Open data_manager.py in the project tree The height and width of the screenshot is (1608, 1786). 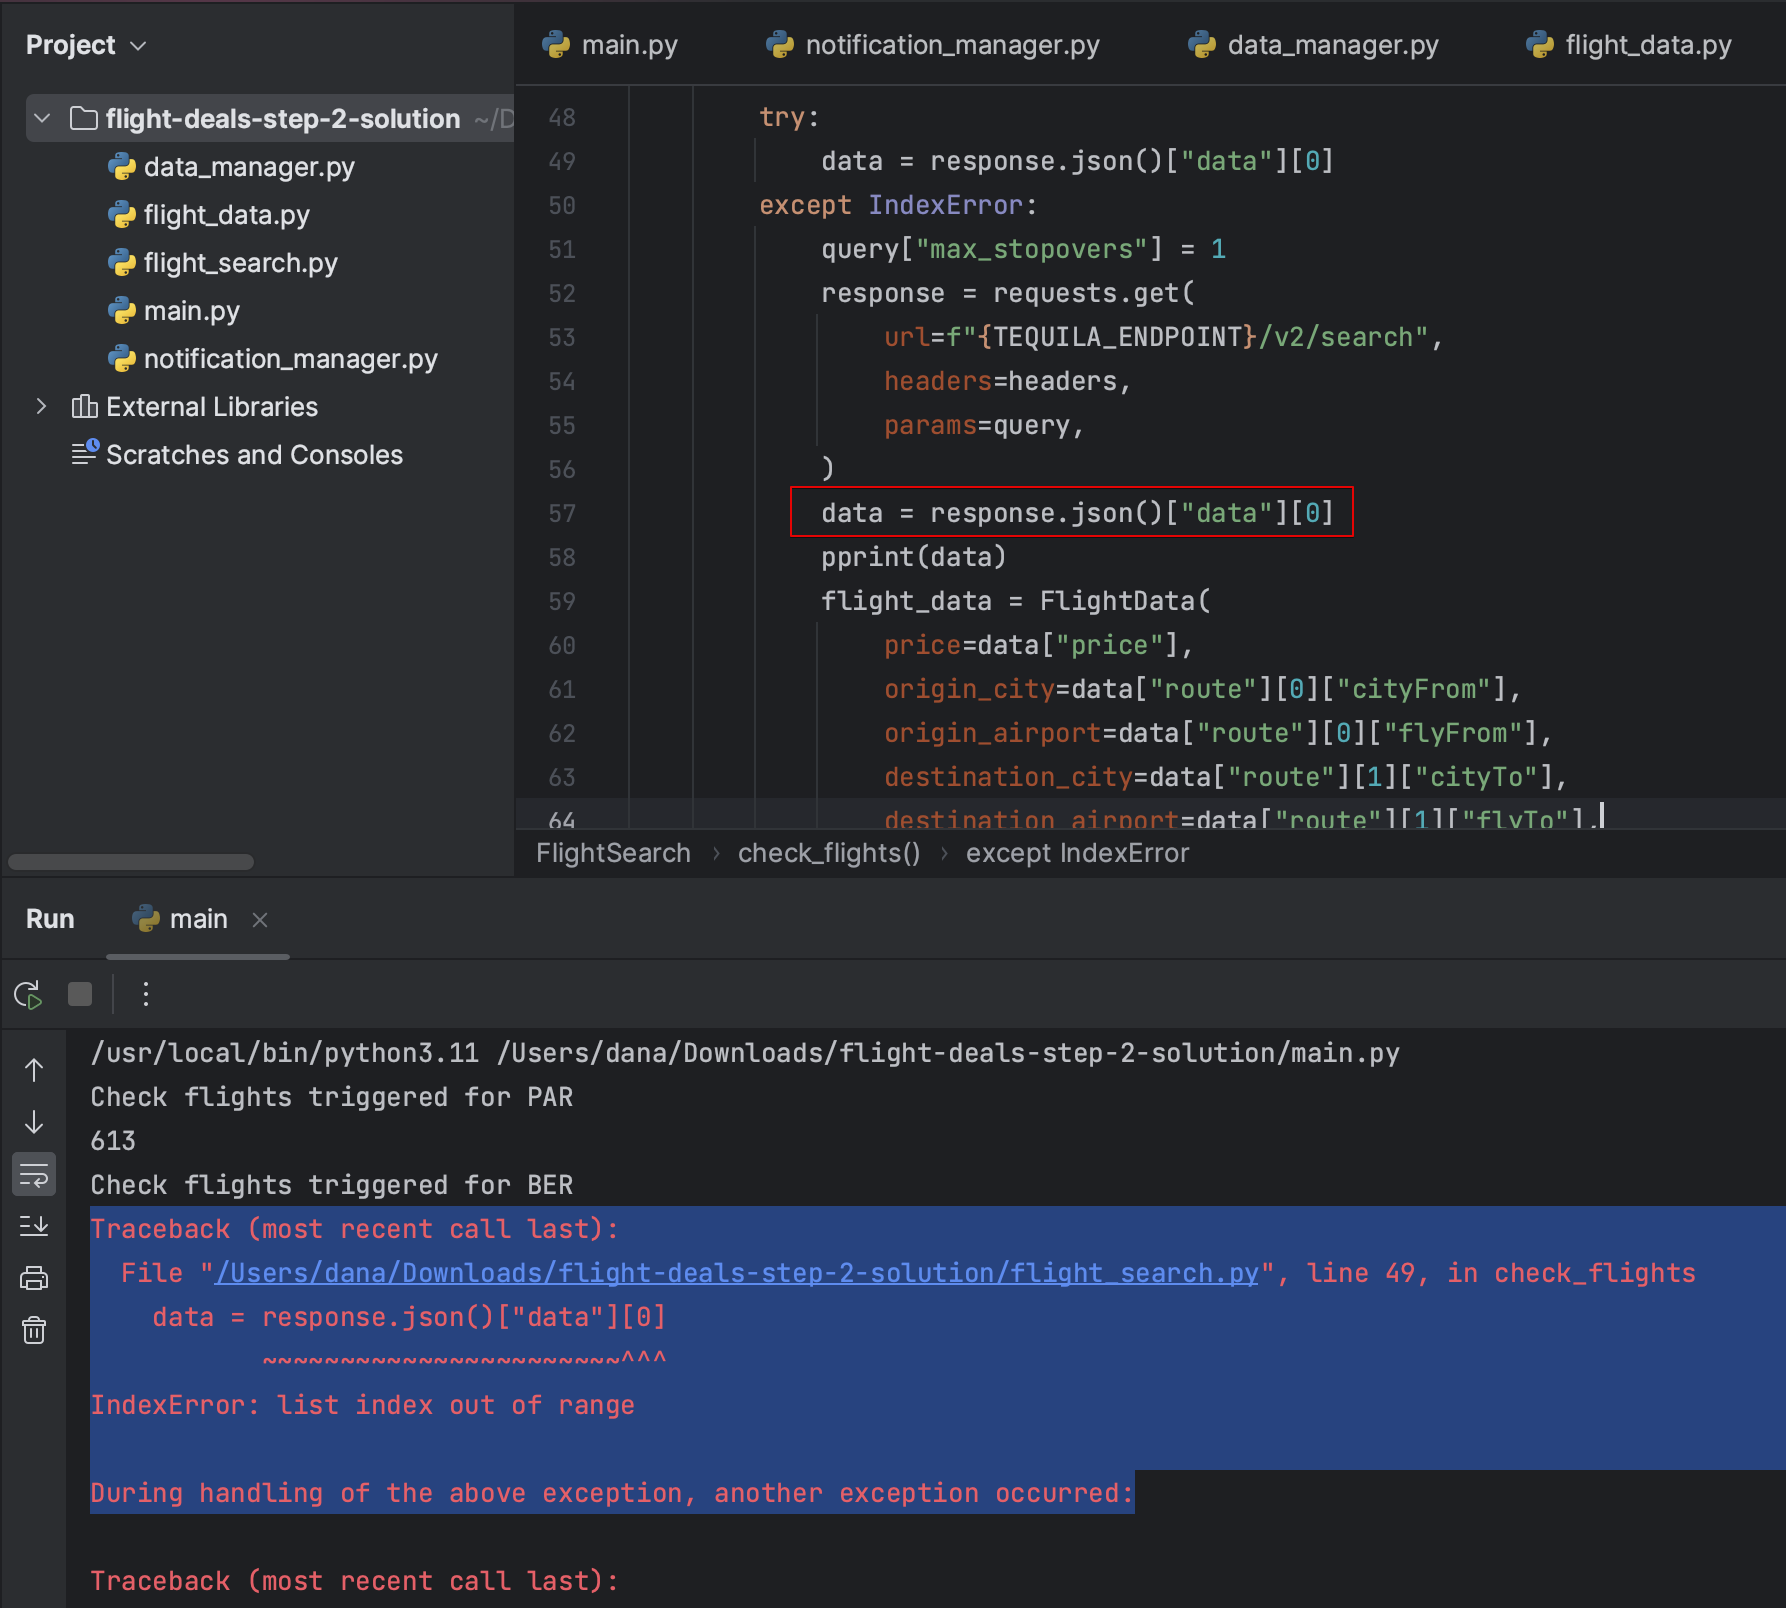point(249,167)
